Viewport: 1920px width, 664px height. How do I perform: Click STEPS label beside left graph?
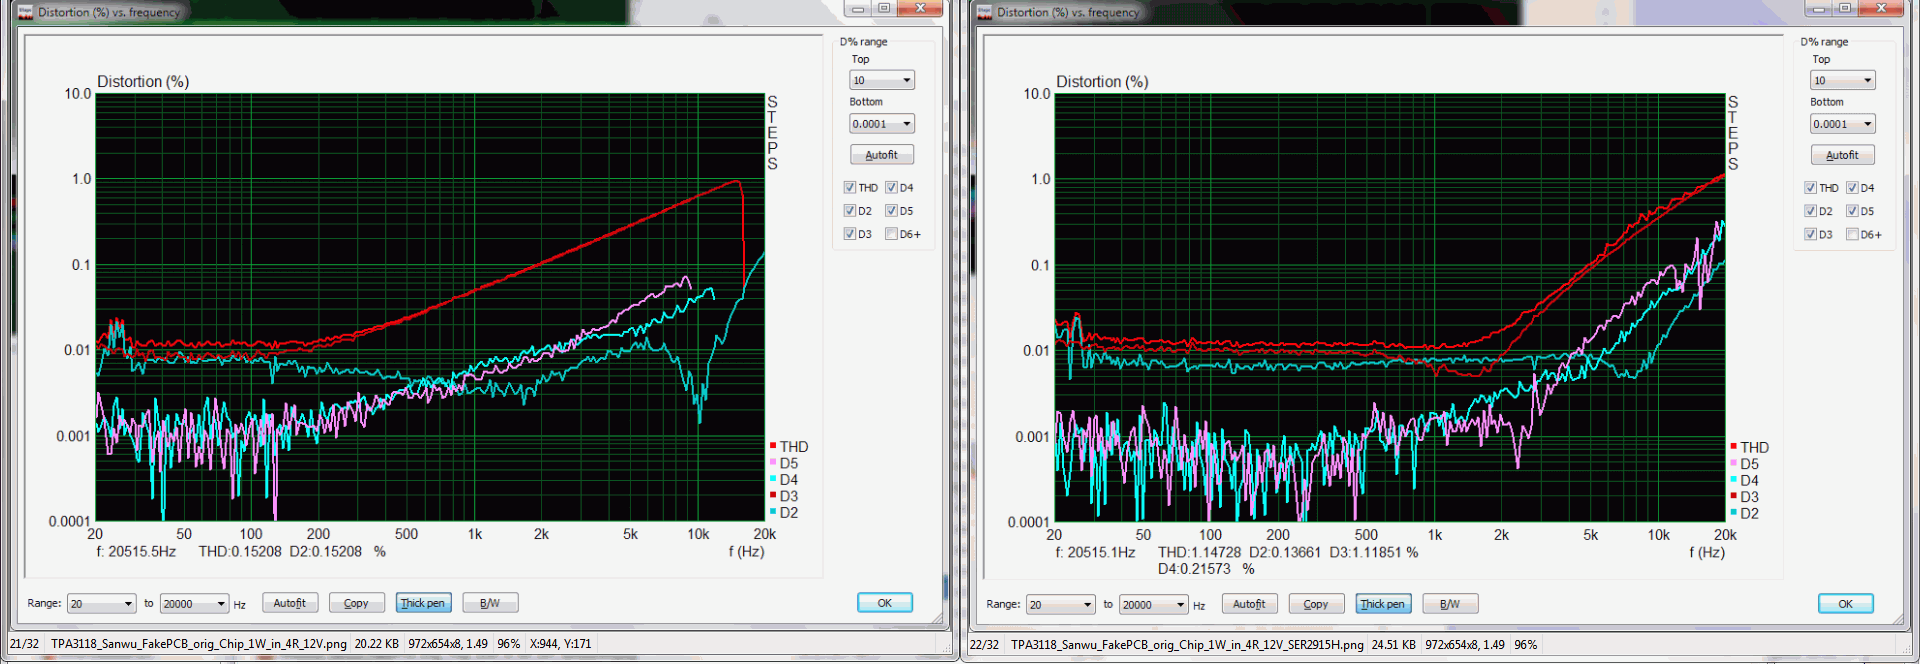coord(772,133)
